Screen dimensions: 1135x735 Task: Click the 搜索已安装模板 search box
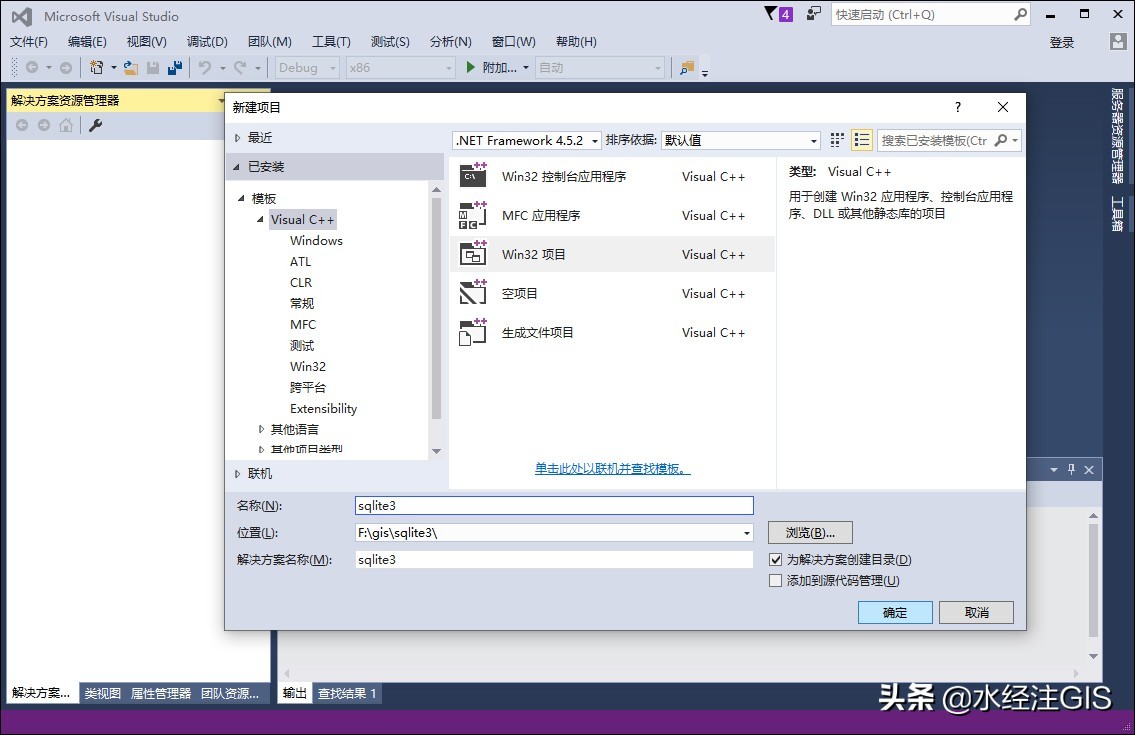click(x=949, y=140)
